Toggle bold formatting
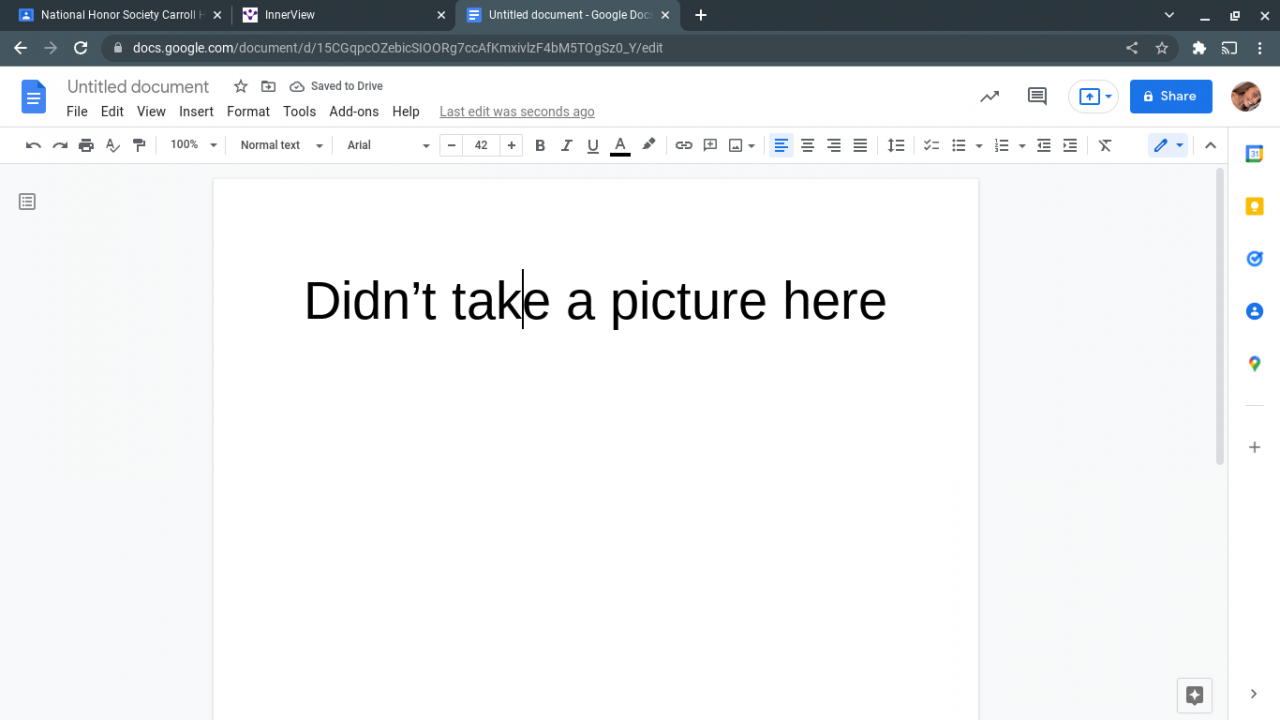The image size is (1280, 720). (540, 146)
